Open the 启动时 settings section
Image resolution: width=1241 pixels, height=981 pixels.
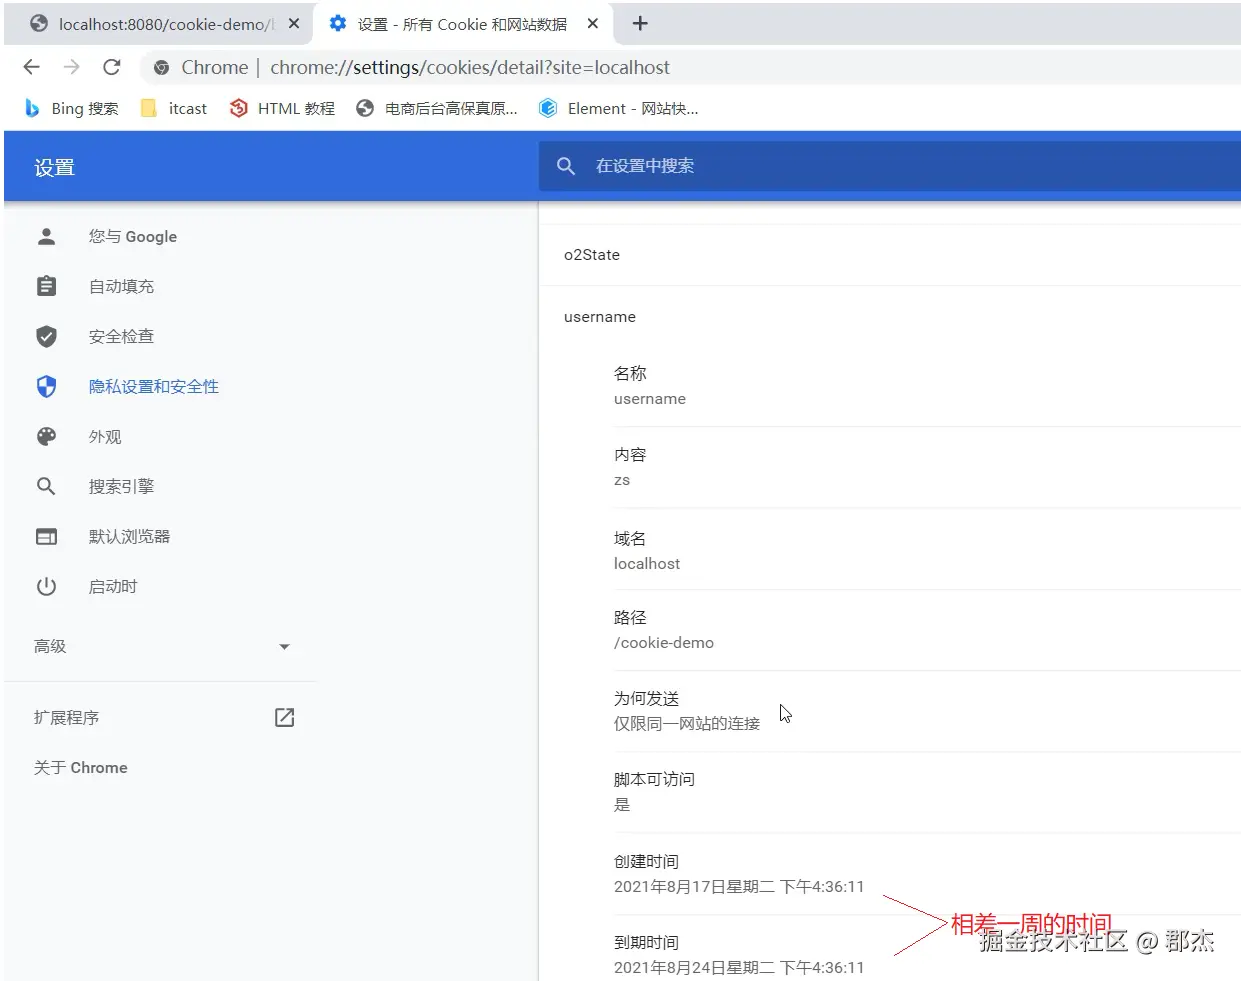(113, 586)
